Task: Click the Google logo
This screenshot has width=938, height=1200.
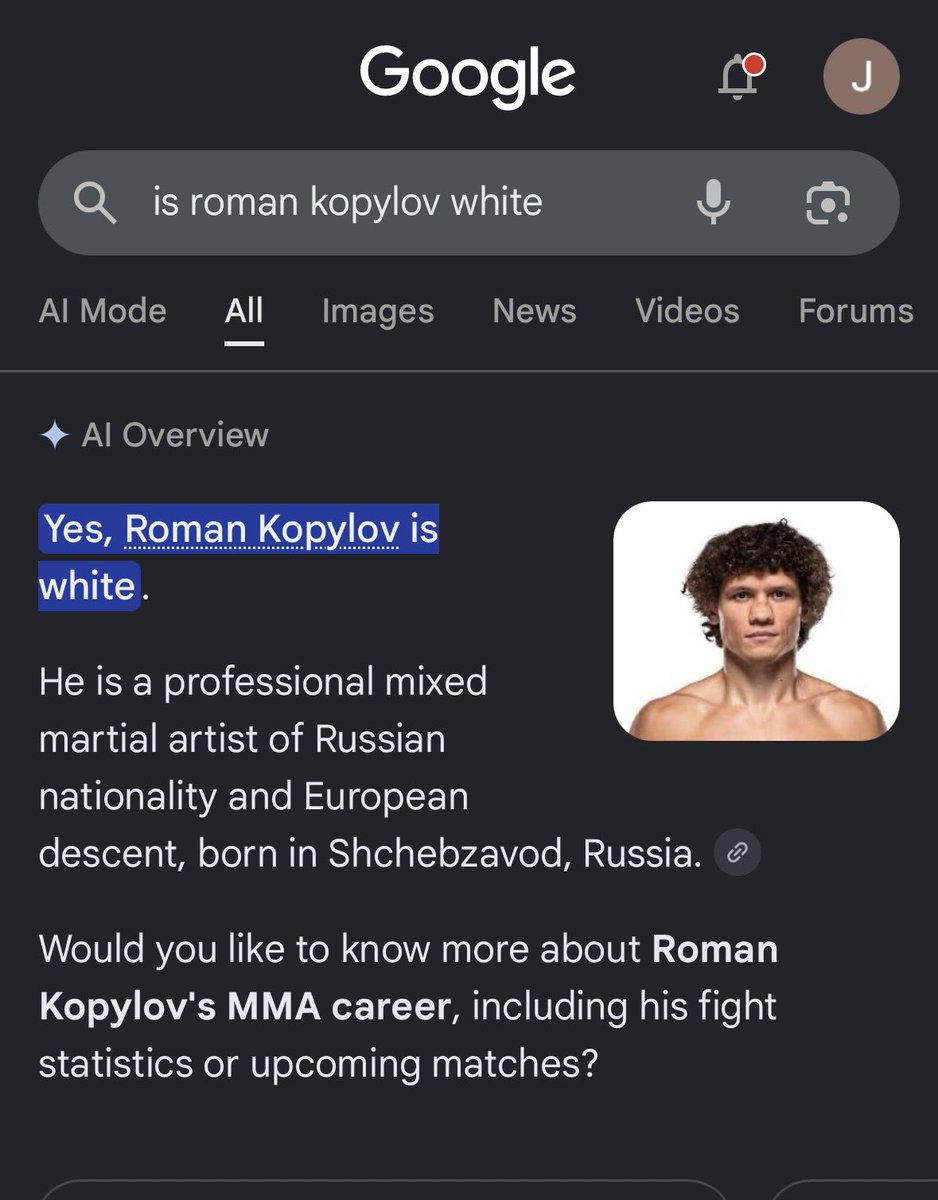Action: point(467,76)
